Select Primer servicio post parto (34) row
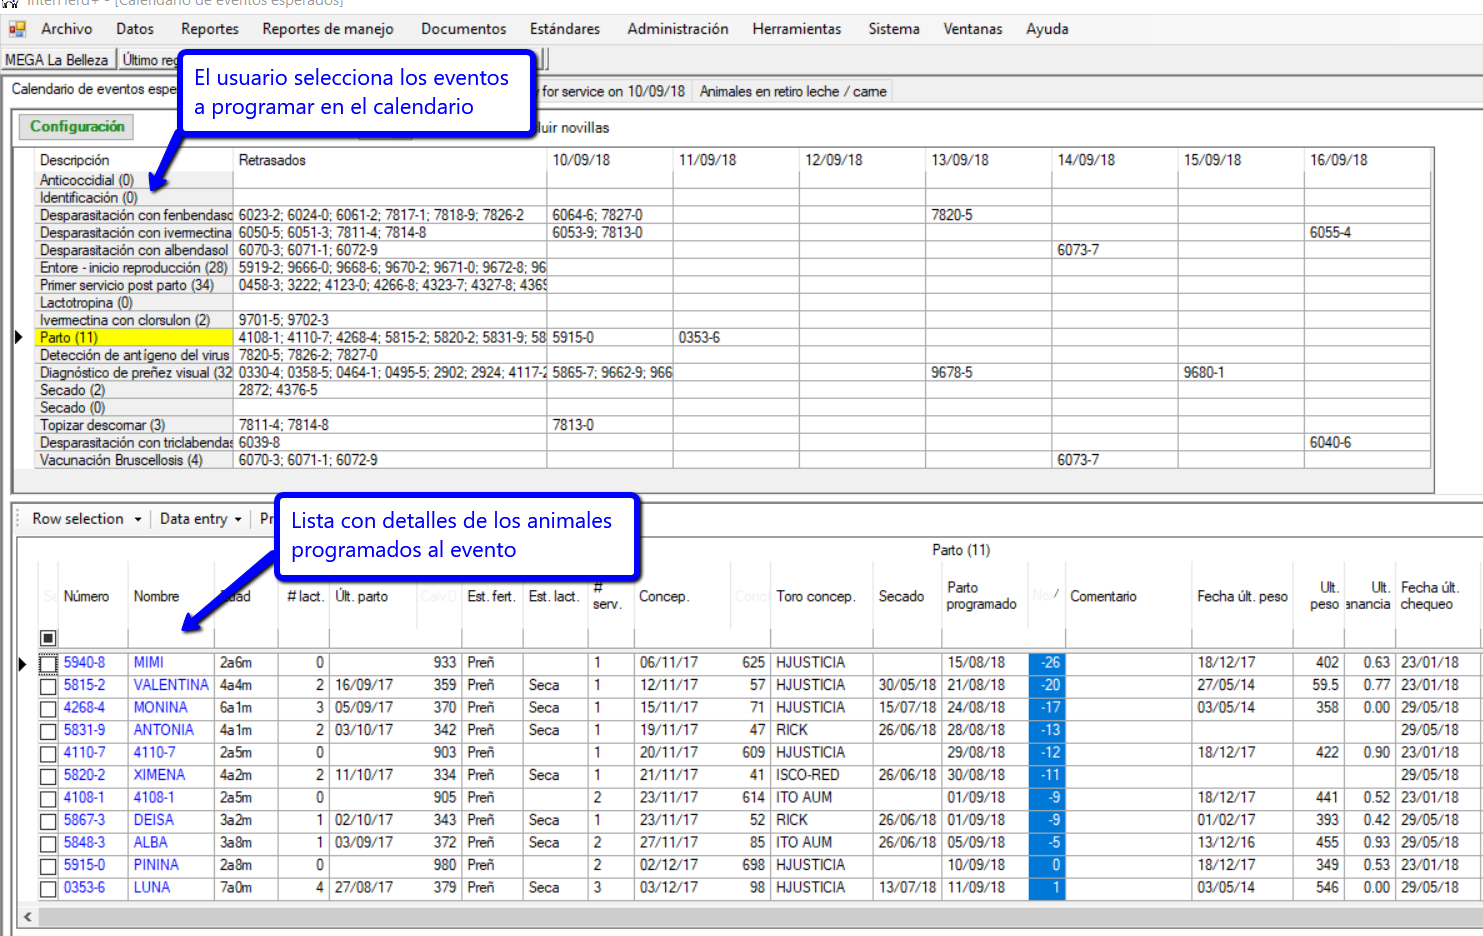Screen dimensions: 1483x936 [x=134, y=285]
